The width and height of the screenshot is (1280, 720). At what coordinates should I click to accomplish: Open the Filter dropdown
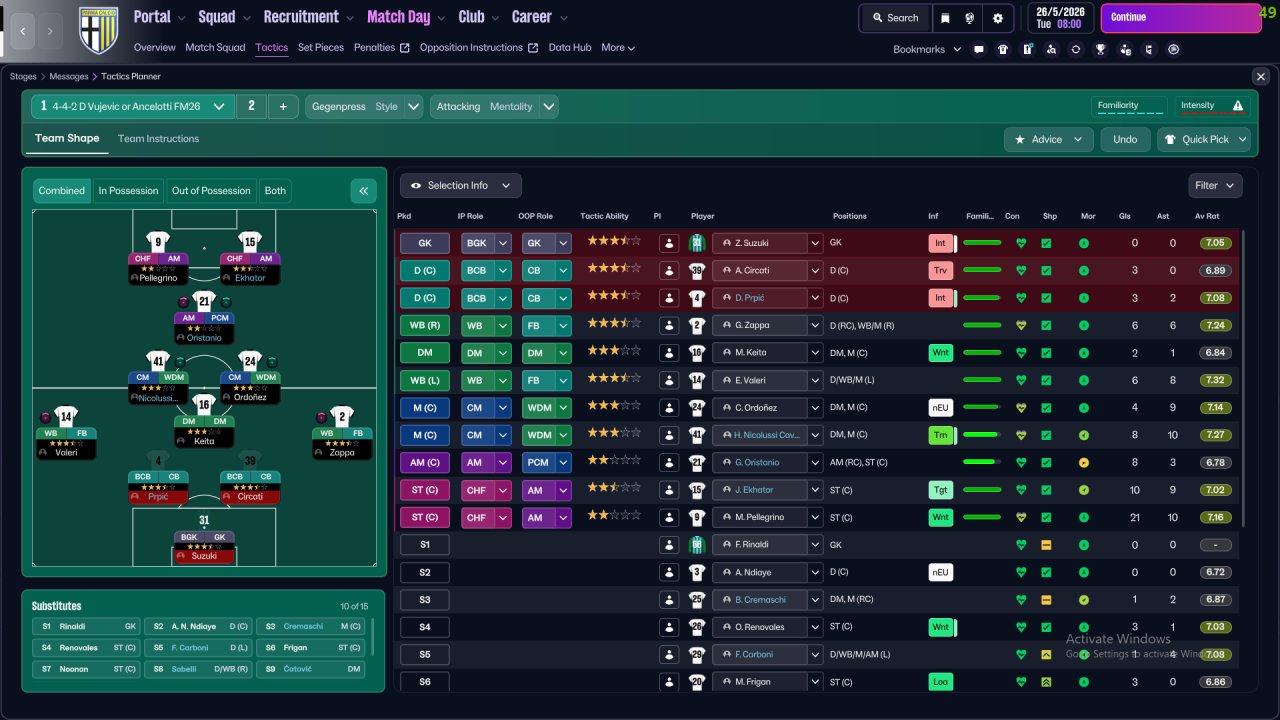coord(1216,185)
